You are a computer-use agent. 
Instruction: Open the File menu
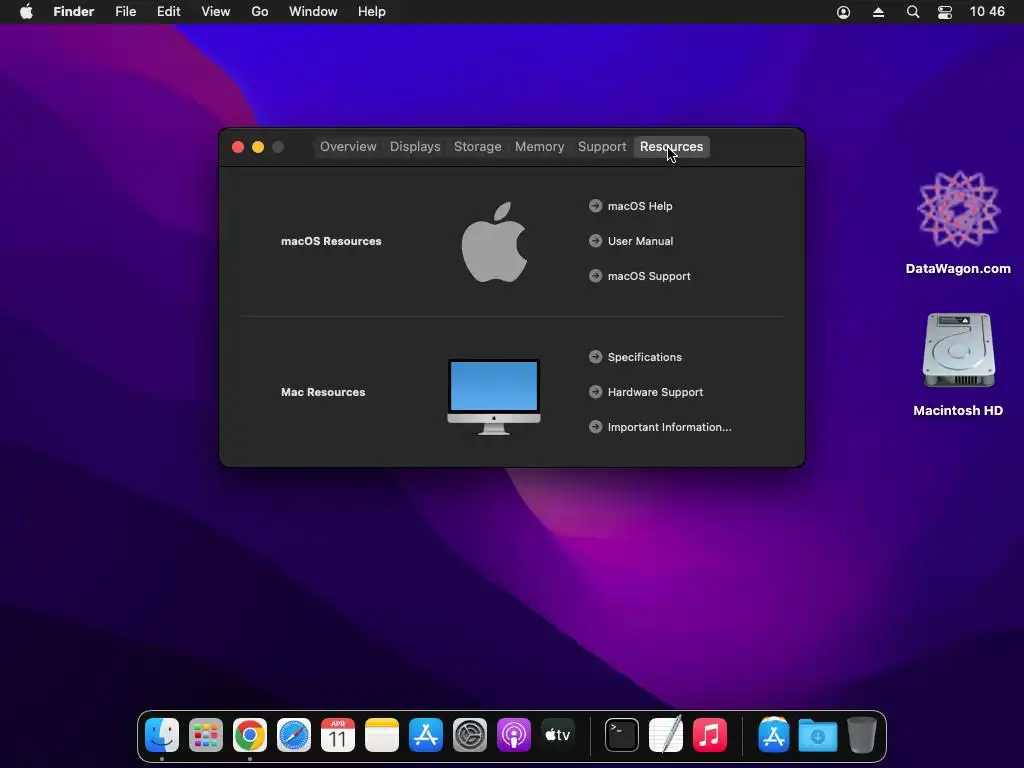pyautogui.click(x=125, y=12)
